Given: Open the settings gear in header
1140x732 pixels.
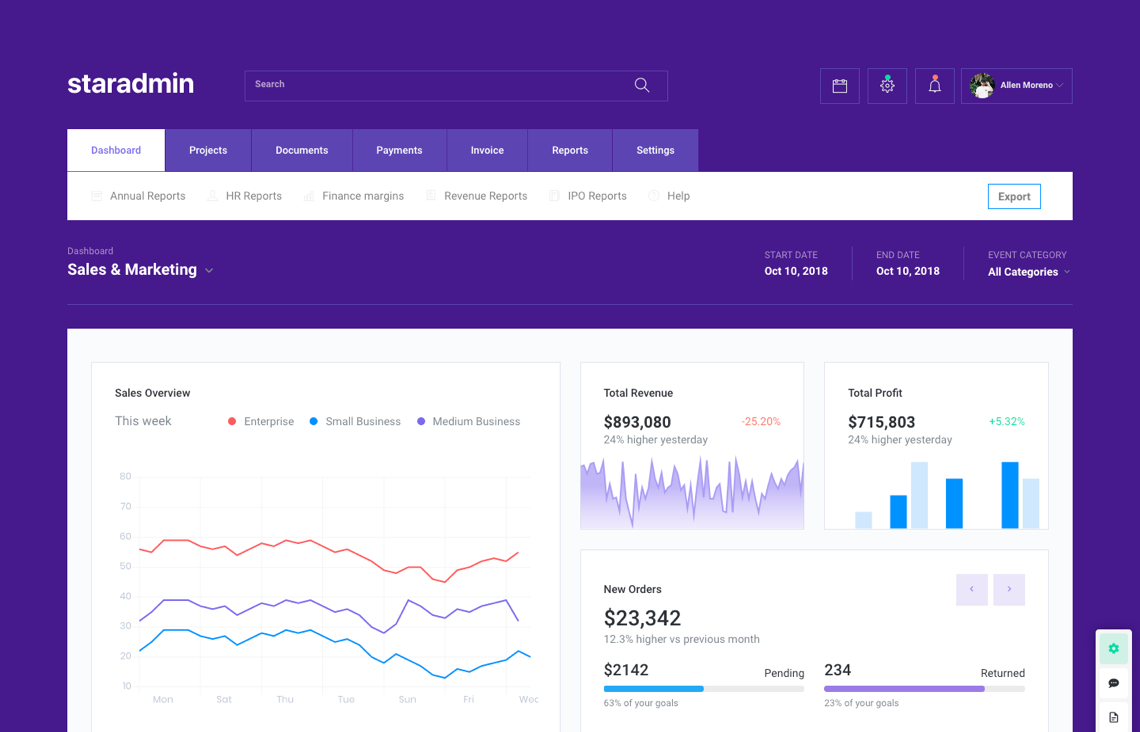Looking at the screenshot, I should (x=887, y=86).
